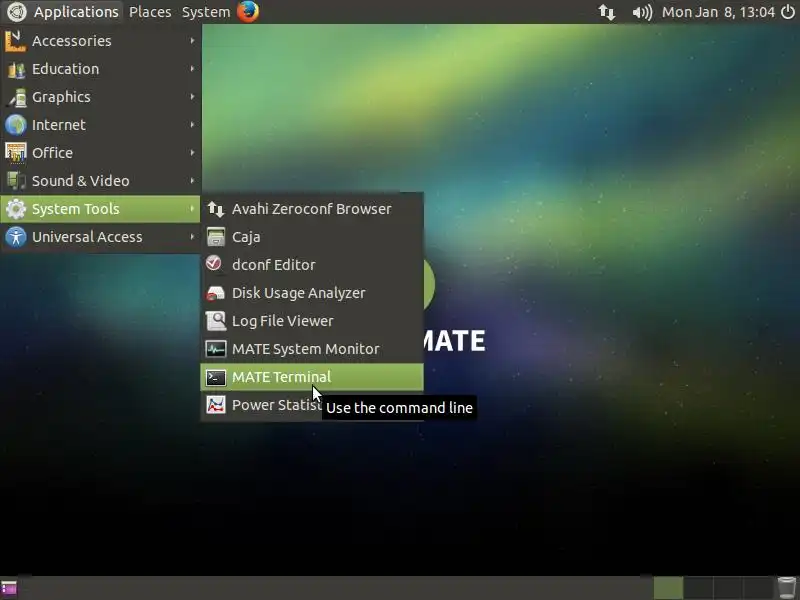Launch Firefox from the top panel
This screenshot has height=600, width=800.
(248, 11)
